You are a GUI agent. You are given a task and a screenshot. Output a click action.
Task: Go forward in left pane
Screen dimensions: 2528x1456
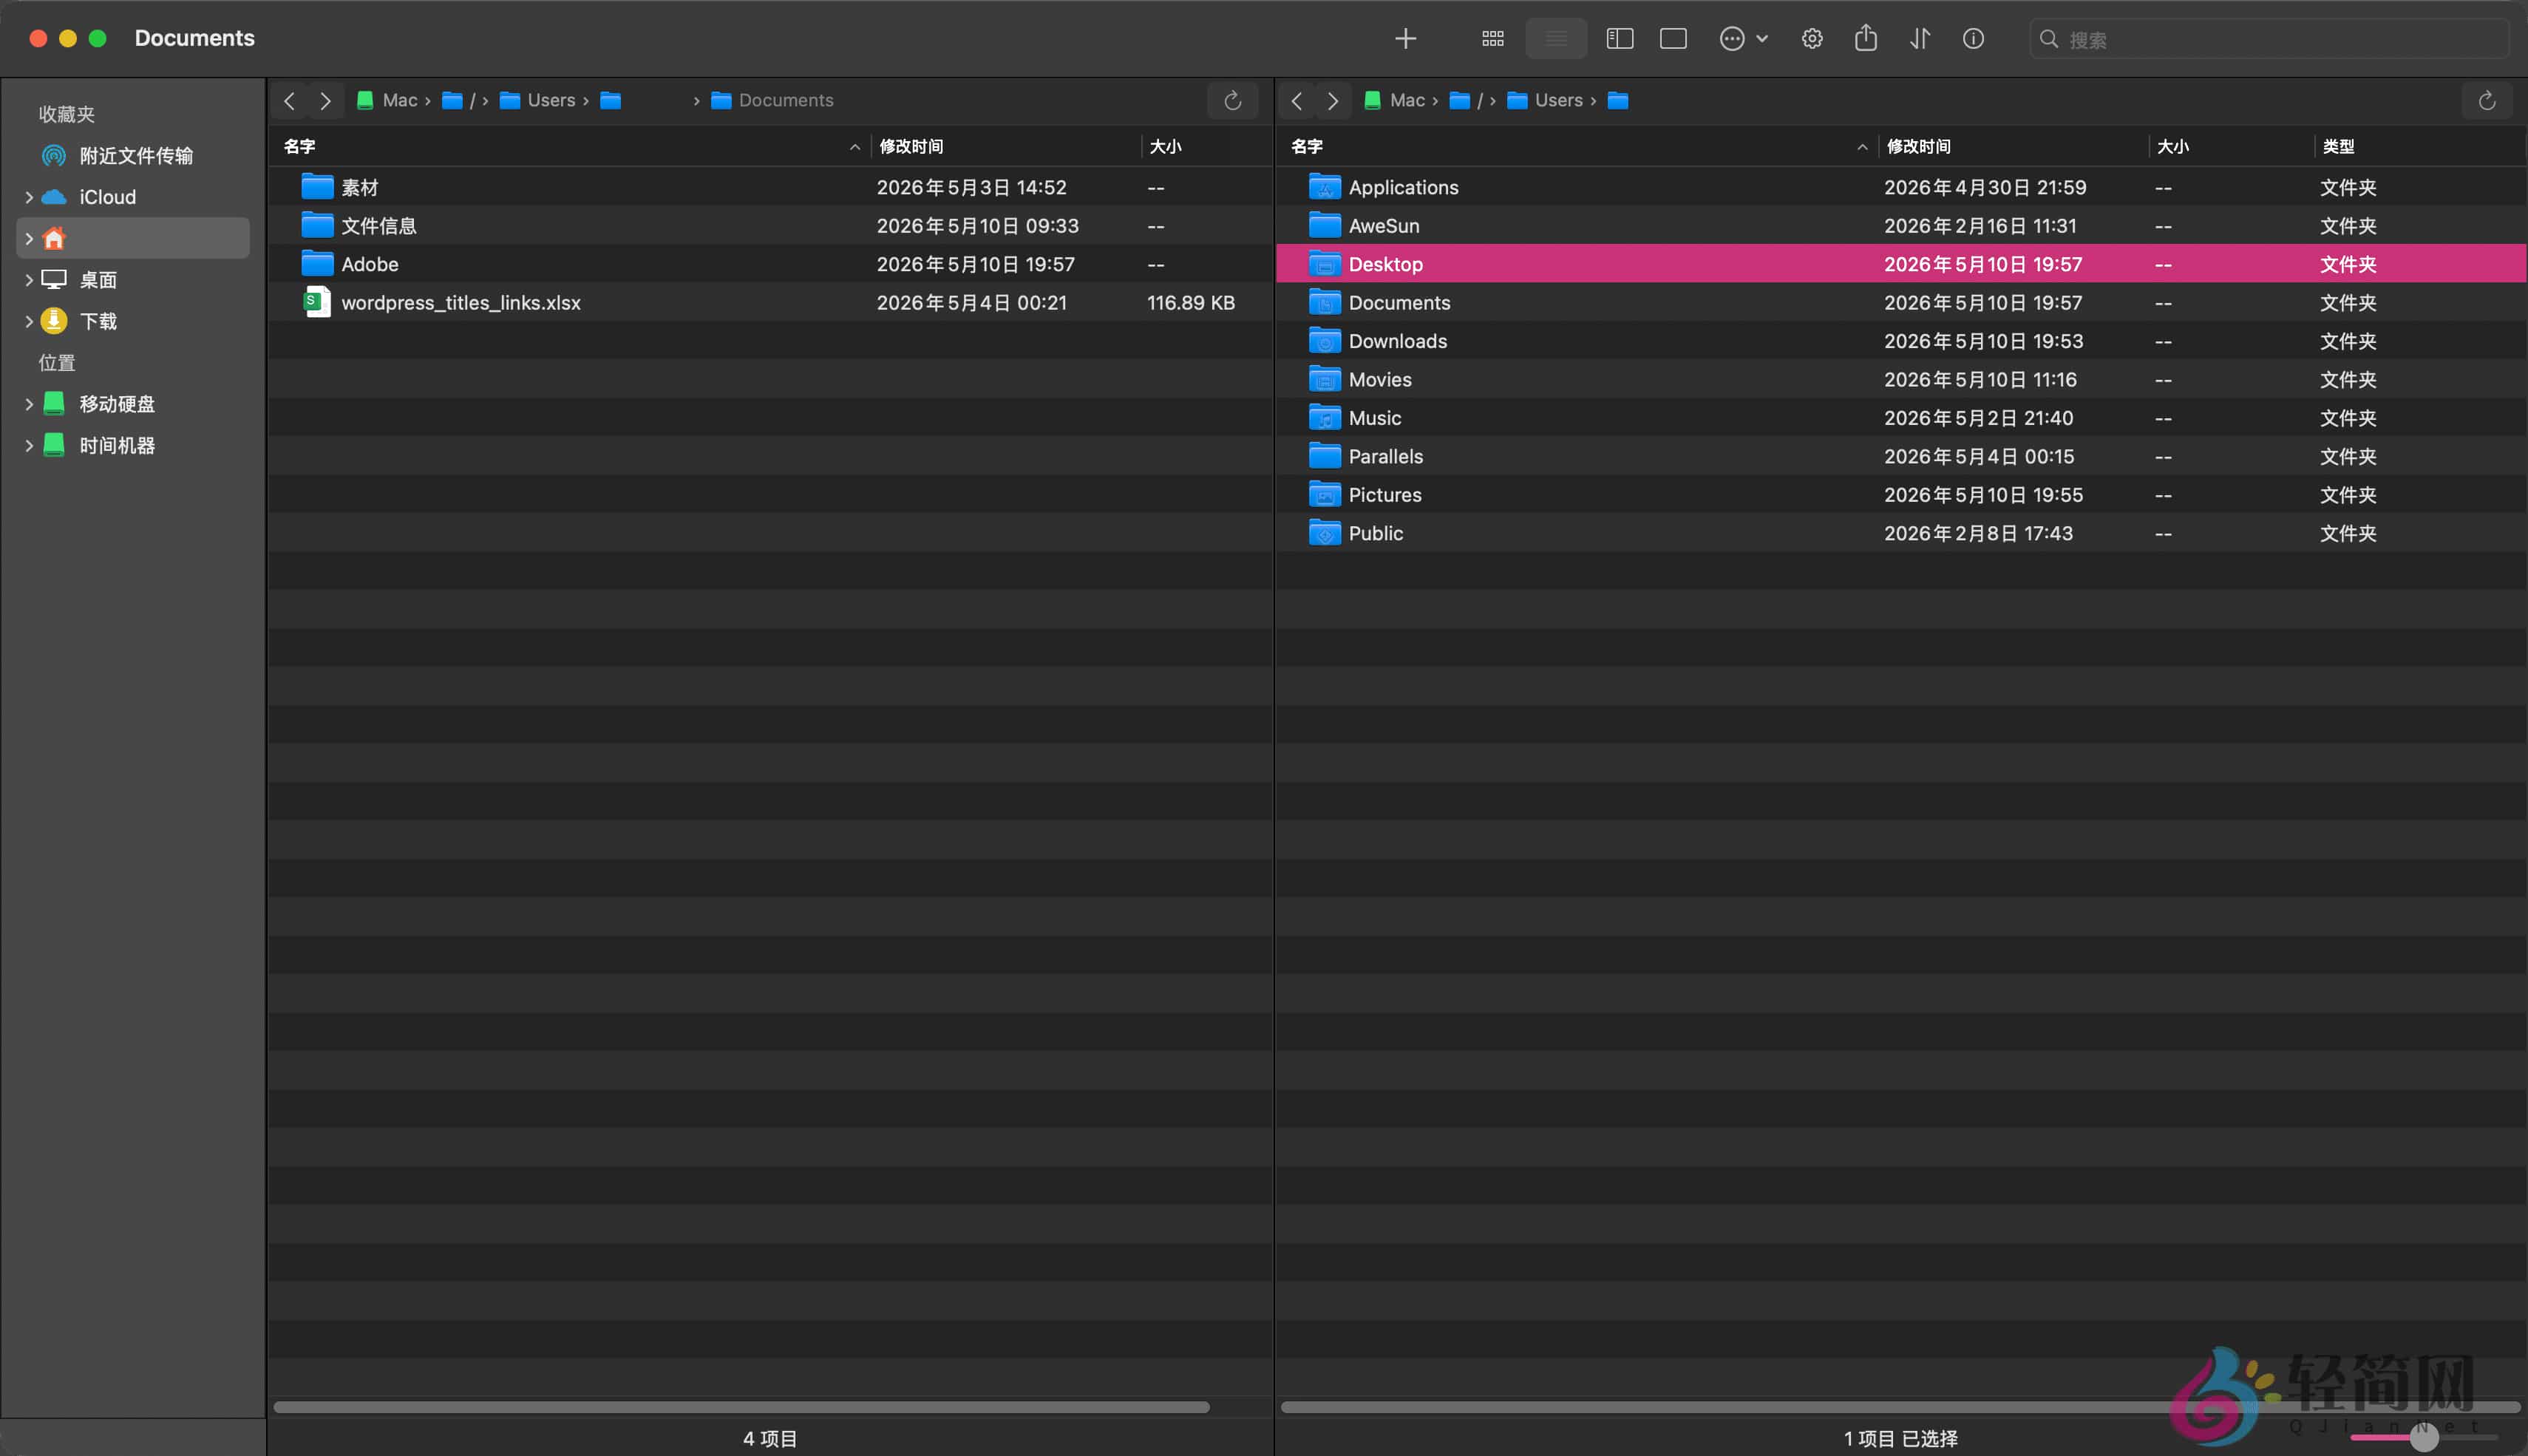coord(325,100)
